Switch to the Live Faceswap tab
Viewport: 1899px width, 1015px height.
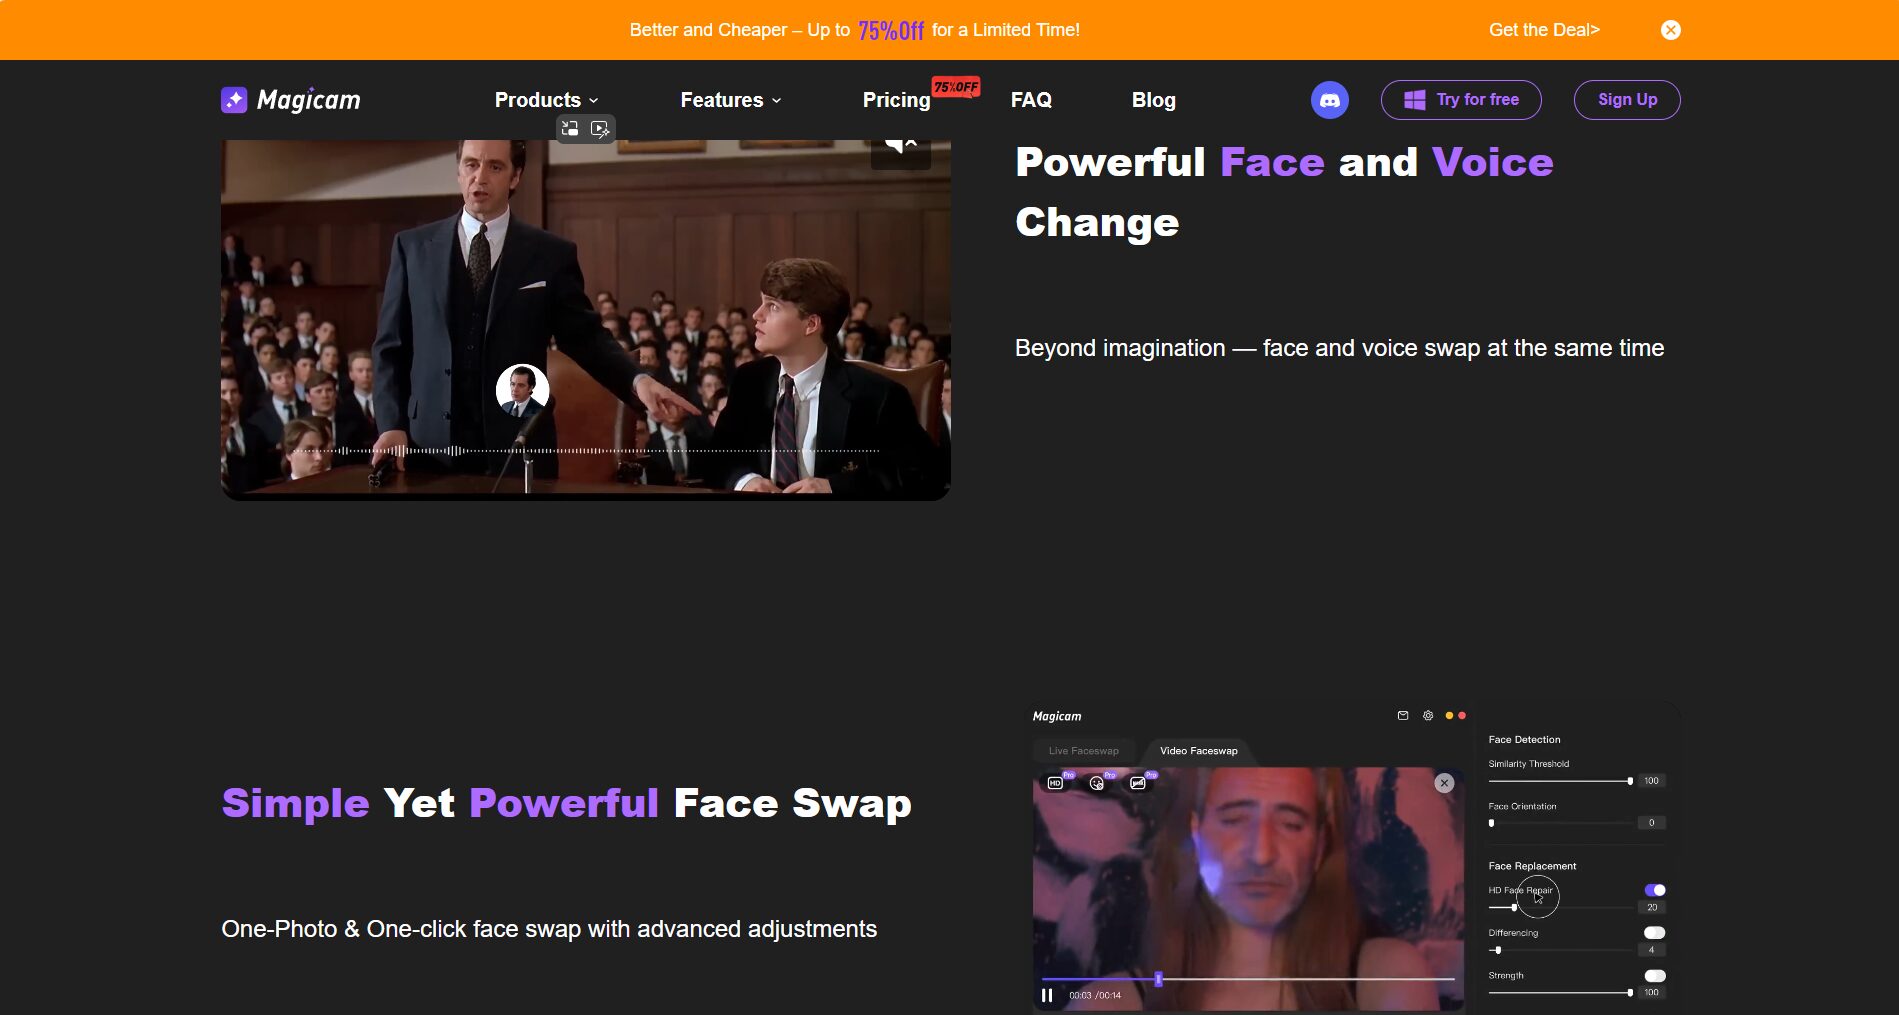1083,751
